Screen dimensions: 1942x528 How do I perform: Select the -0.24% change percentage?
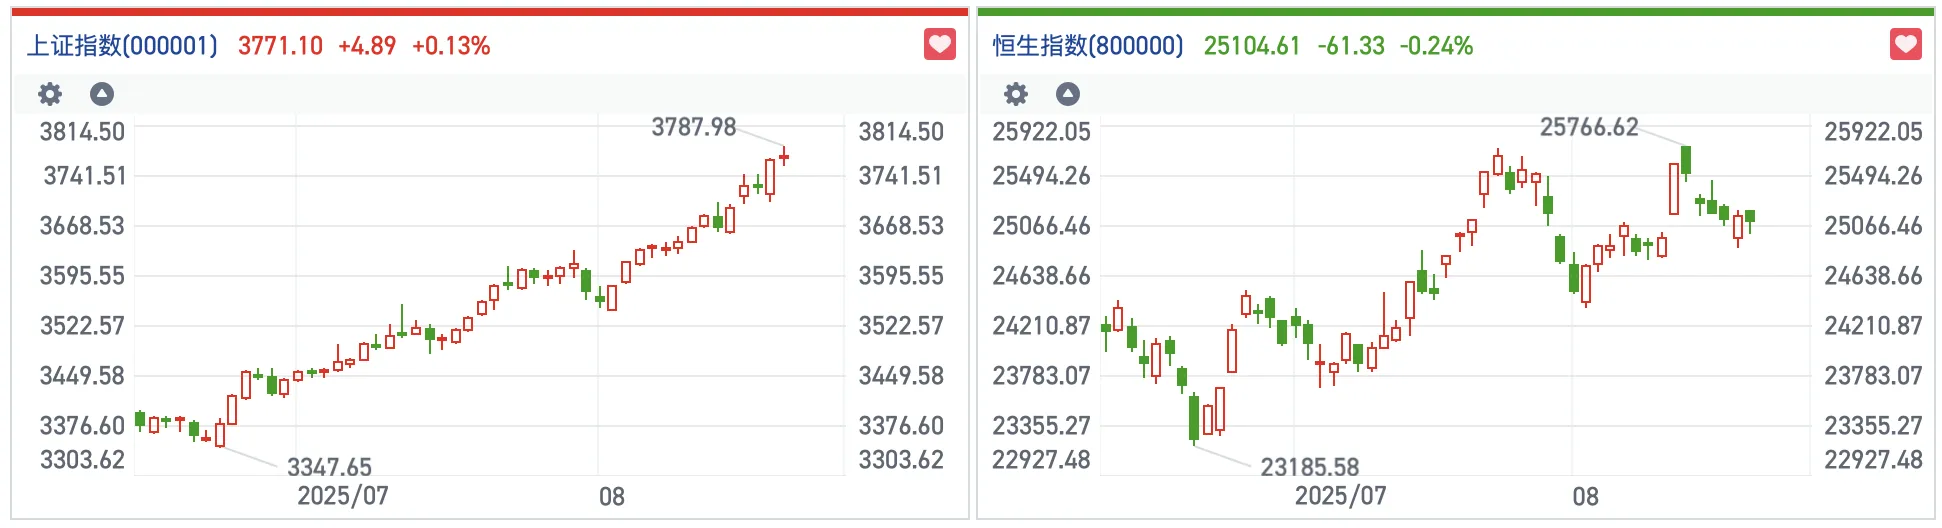tap(1436, 46)
